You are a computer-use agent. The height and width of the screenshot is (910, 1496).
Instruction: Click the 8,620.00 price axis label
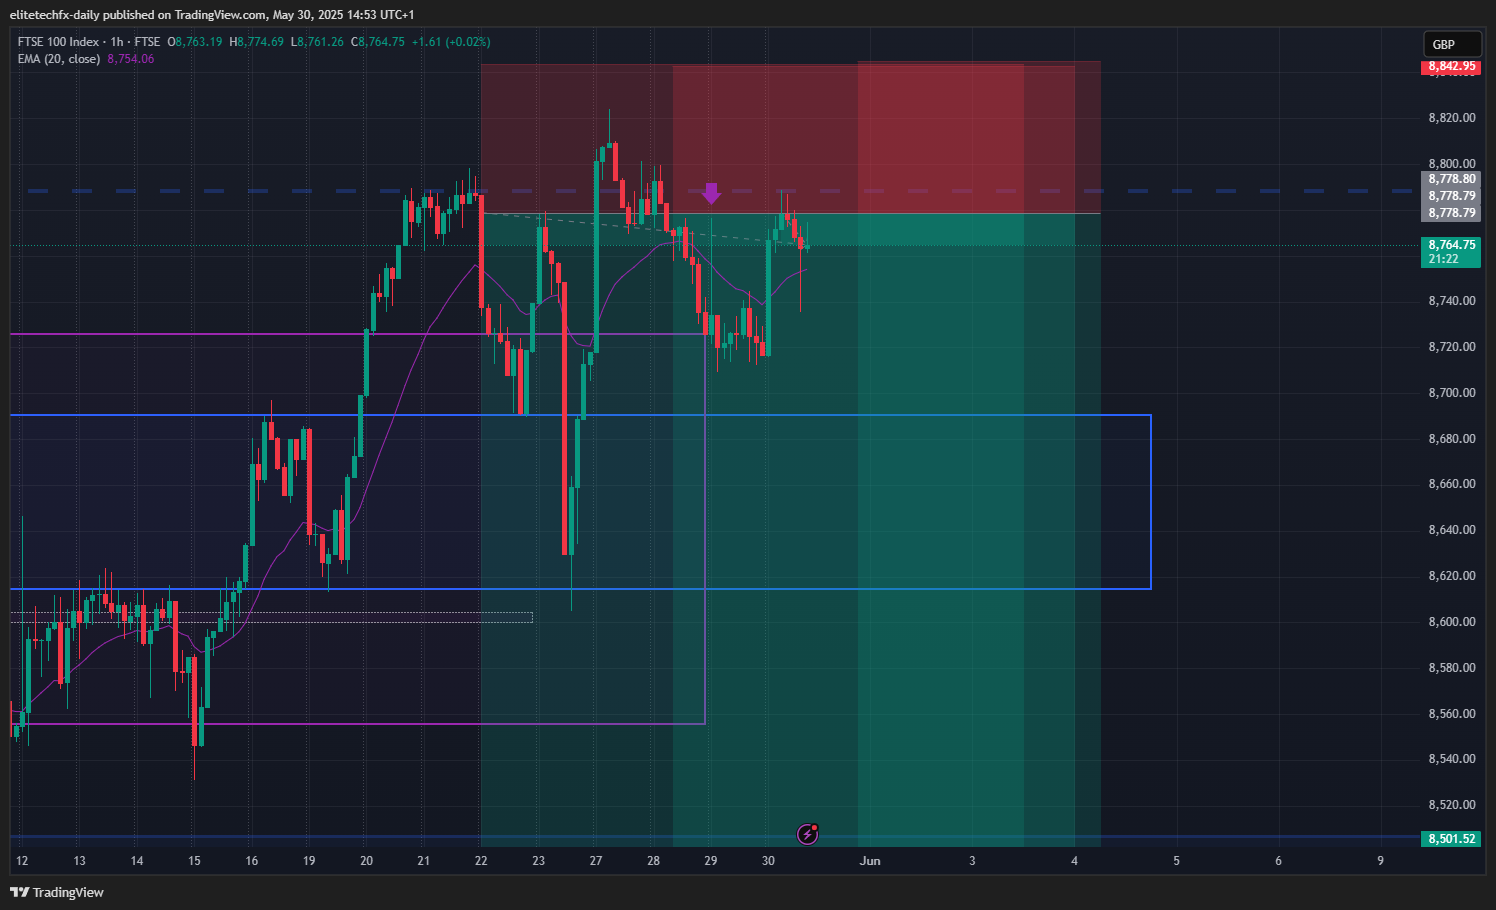coord(1451,576)
